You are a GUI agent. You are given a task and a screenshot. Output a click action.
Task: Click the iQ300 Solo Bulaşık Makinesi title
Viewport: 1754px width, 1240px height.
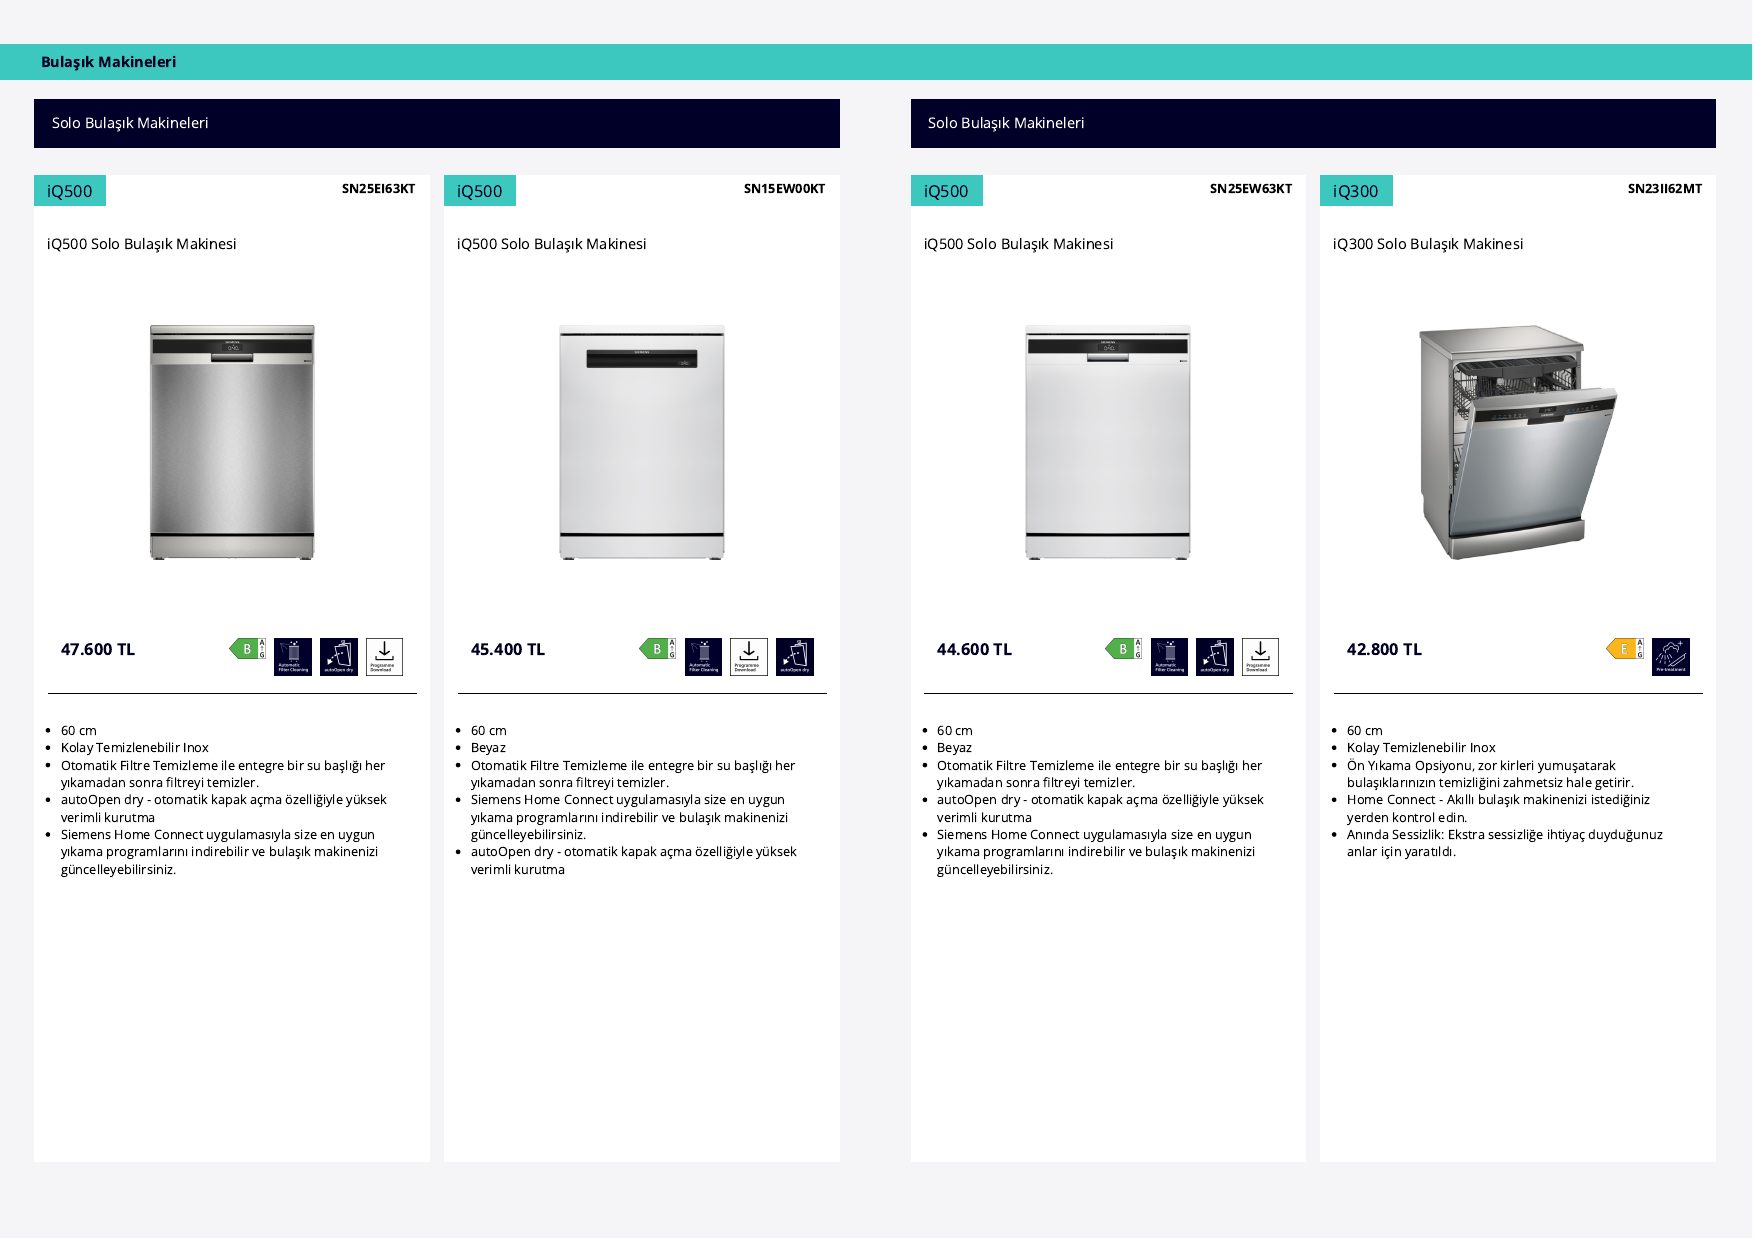[x=1428, y=244]
